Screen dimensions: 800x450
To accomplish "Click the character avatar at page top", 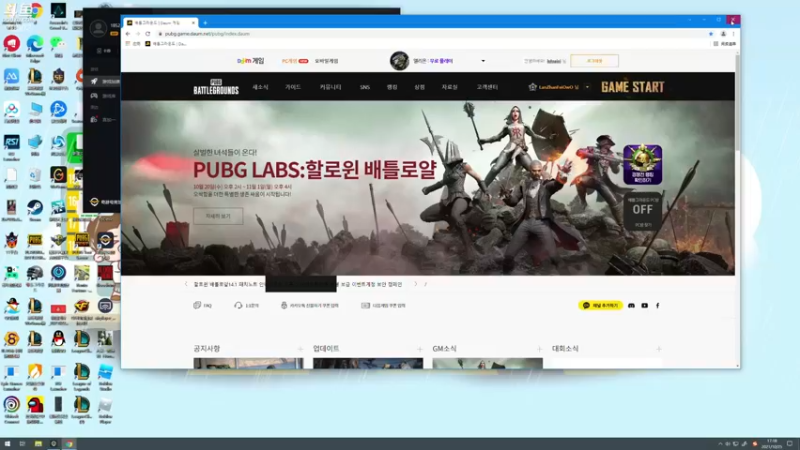I will click(399, 61).
